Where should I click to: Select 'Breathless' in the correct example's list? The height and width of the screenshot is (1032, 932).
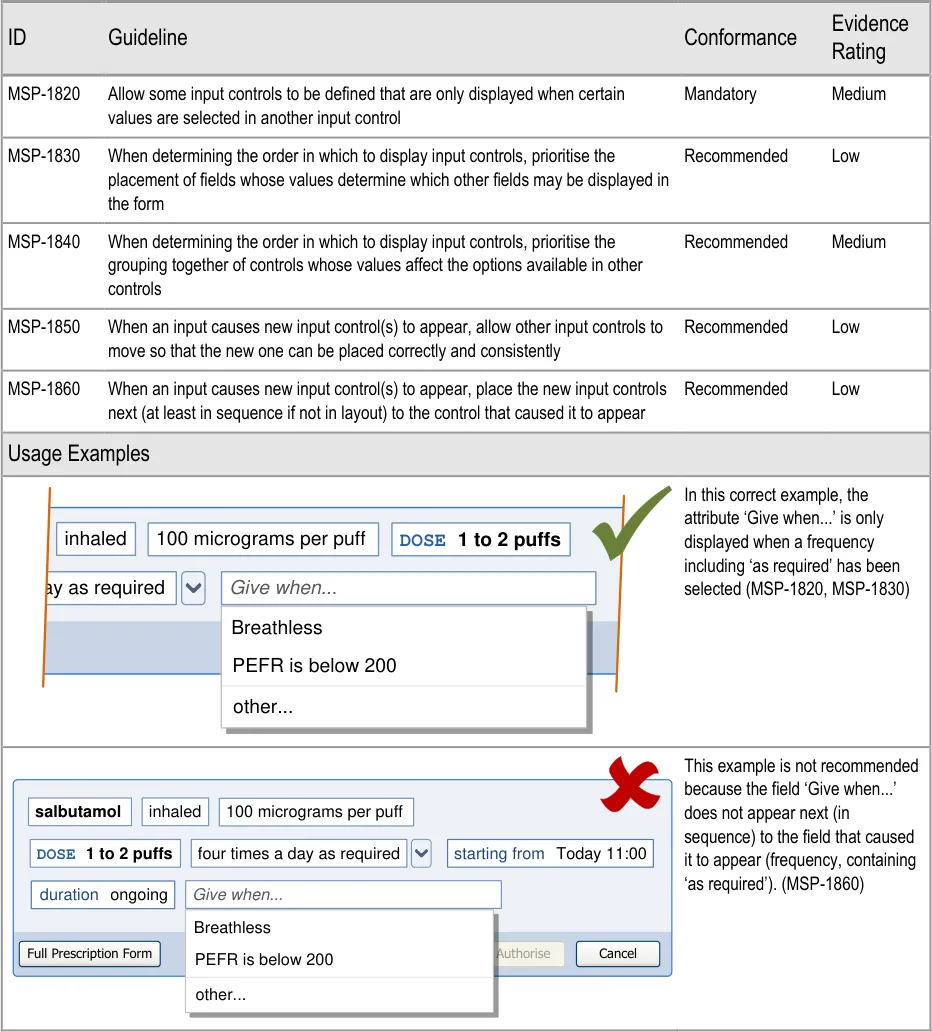277,628
